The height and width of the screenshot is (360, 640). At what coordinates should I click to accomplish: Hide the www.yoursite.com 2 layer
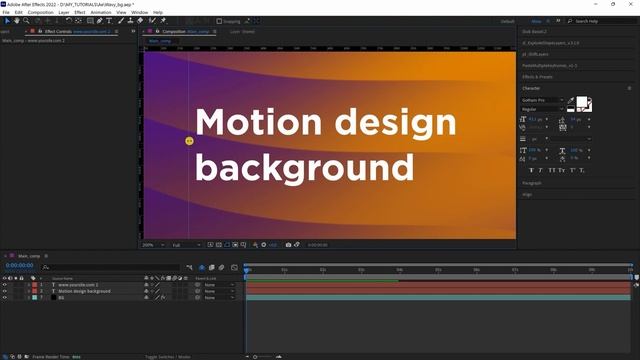coord(4,285)
